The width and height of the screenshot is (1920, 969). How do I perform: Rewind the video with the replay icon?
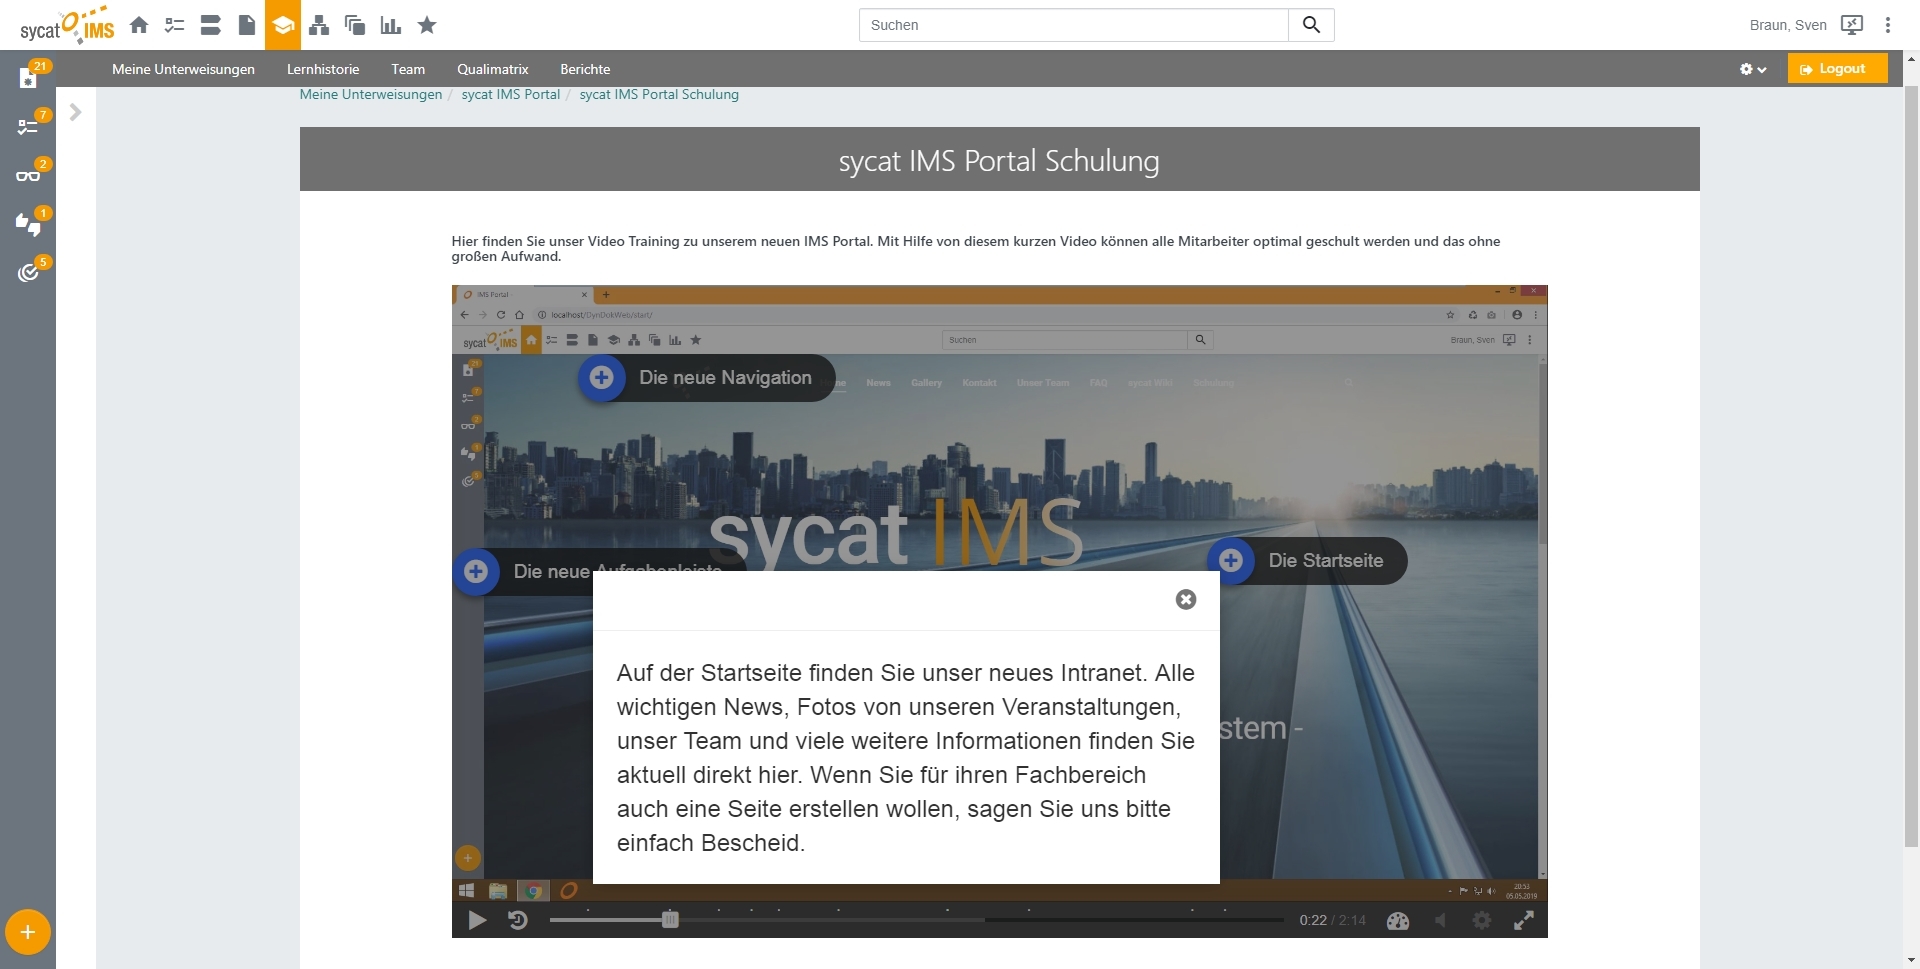(518, 920)
